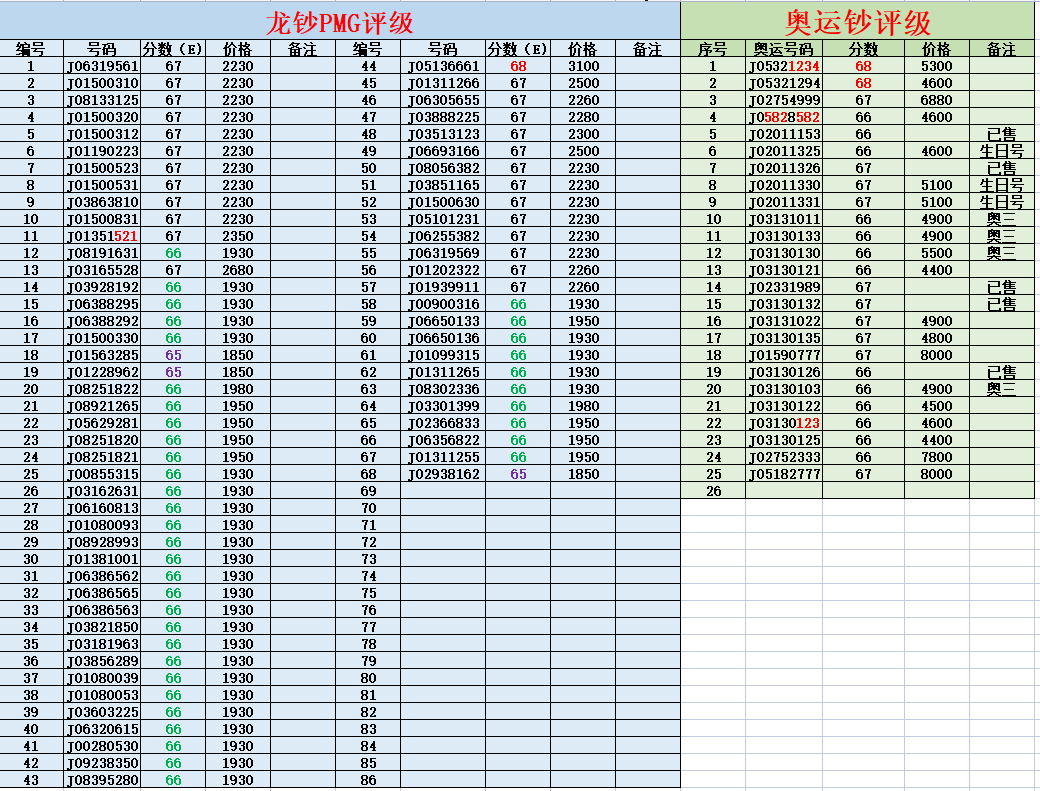Click Olympic number J05182777
Viewport: 1040px width, 791px height.
point(784,474)
